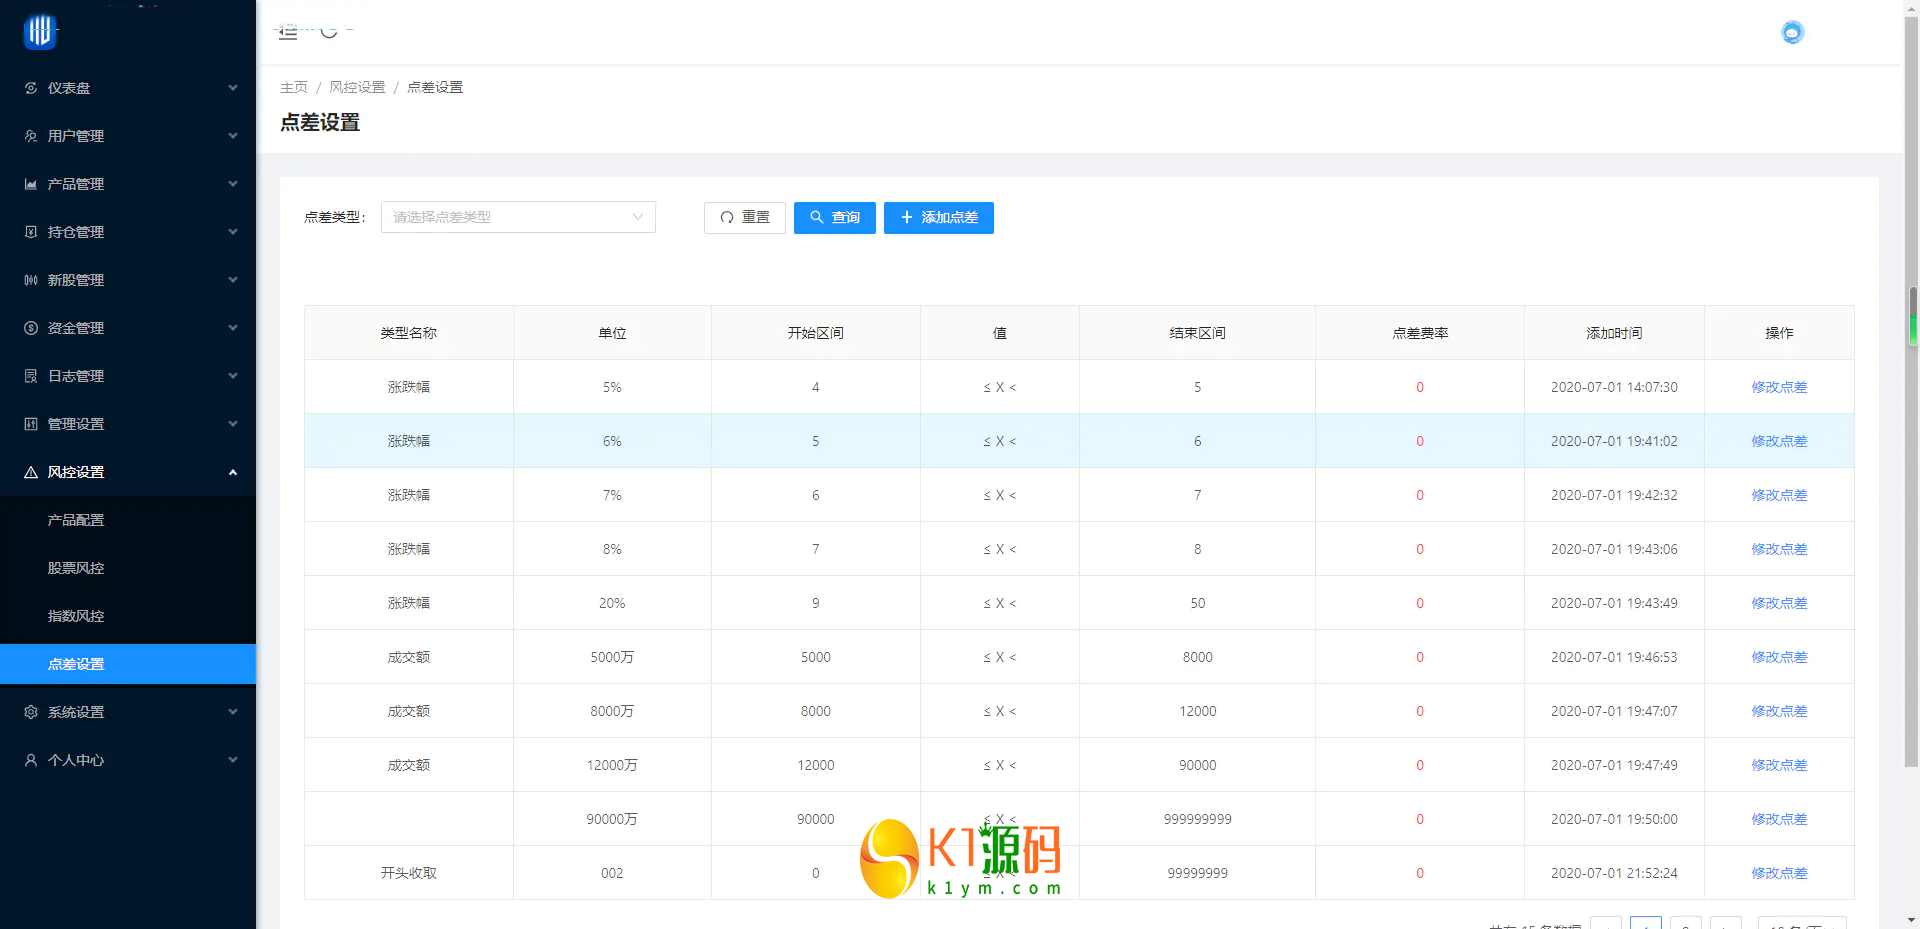Open the 股票风控 submenu item

tap(76, 568)
